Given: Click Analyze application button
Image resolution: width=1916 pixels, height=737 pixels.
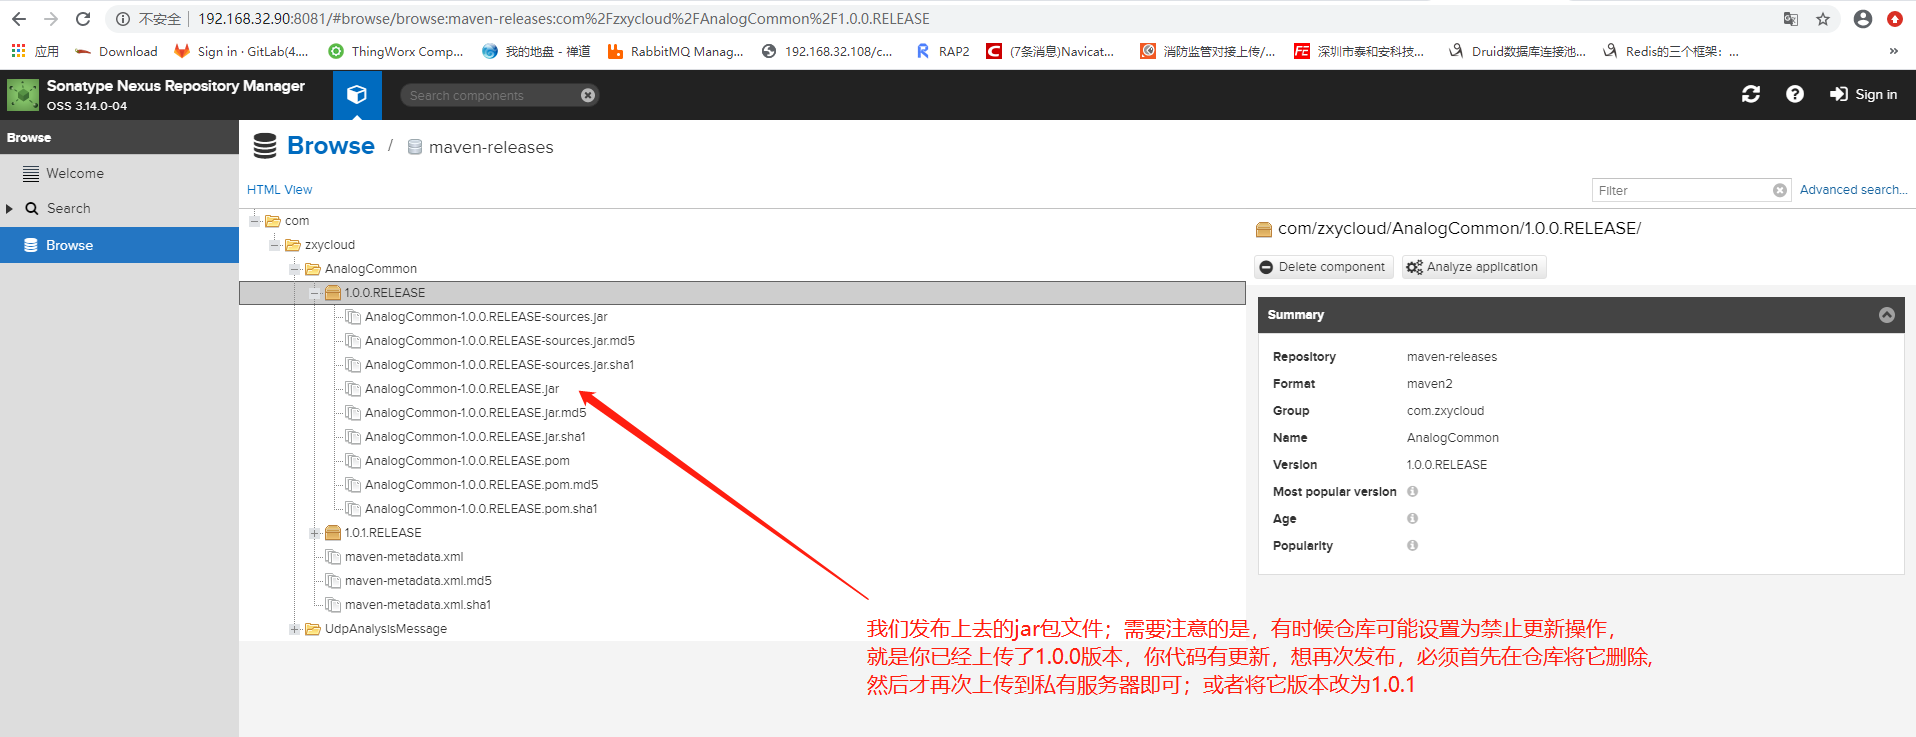Looking at the screenshot, I should (x=1473, y=267).
